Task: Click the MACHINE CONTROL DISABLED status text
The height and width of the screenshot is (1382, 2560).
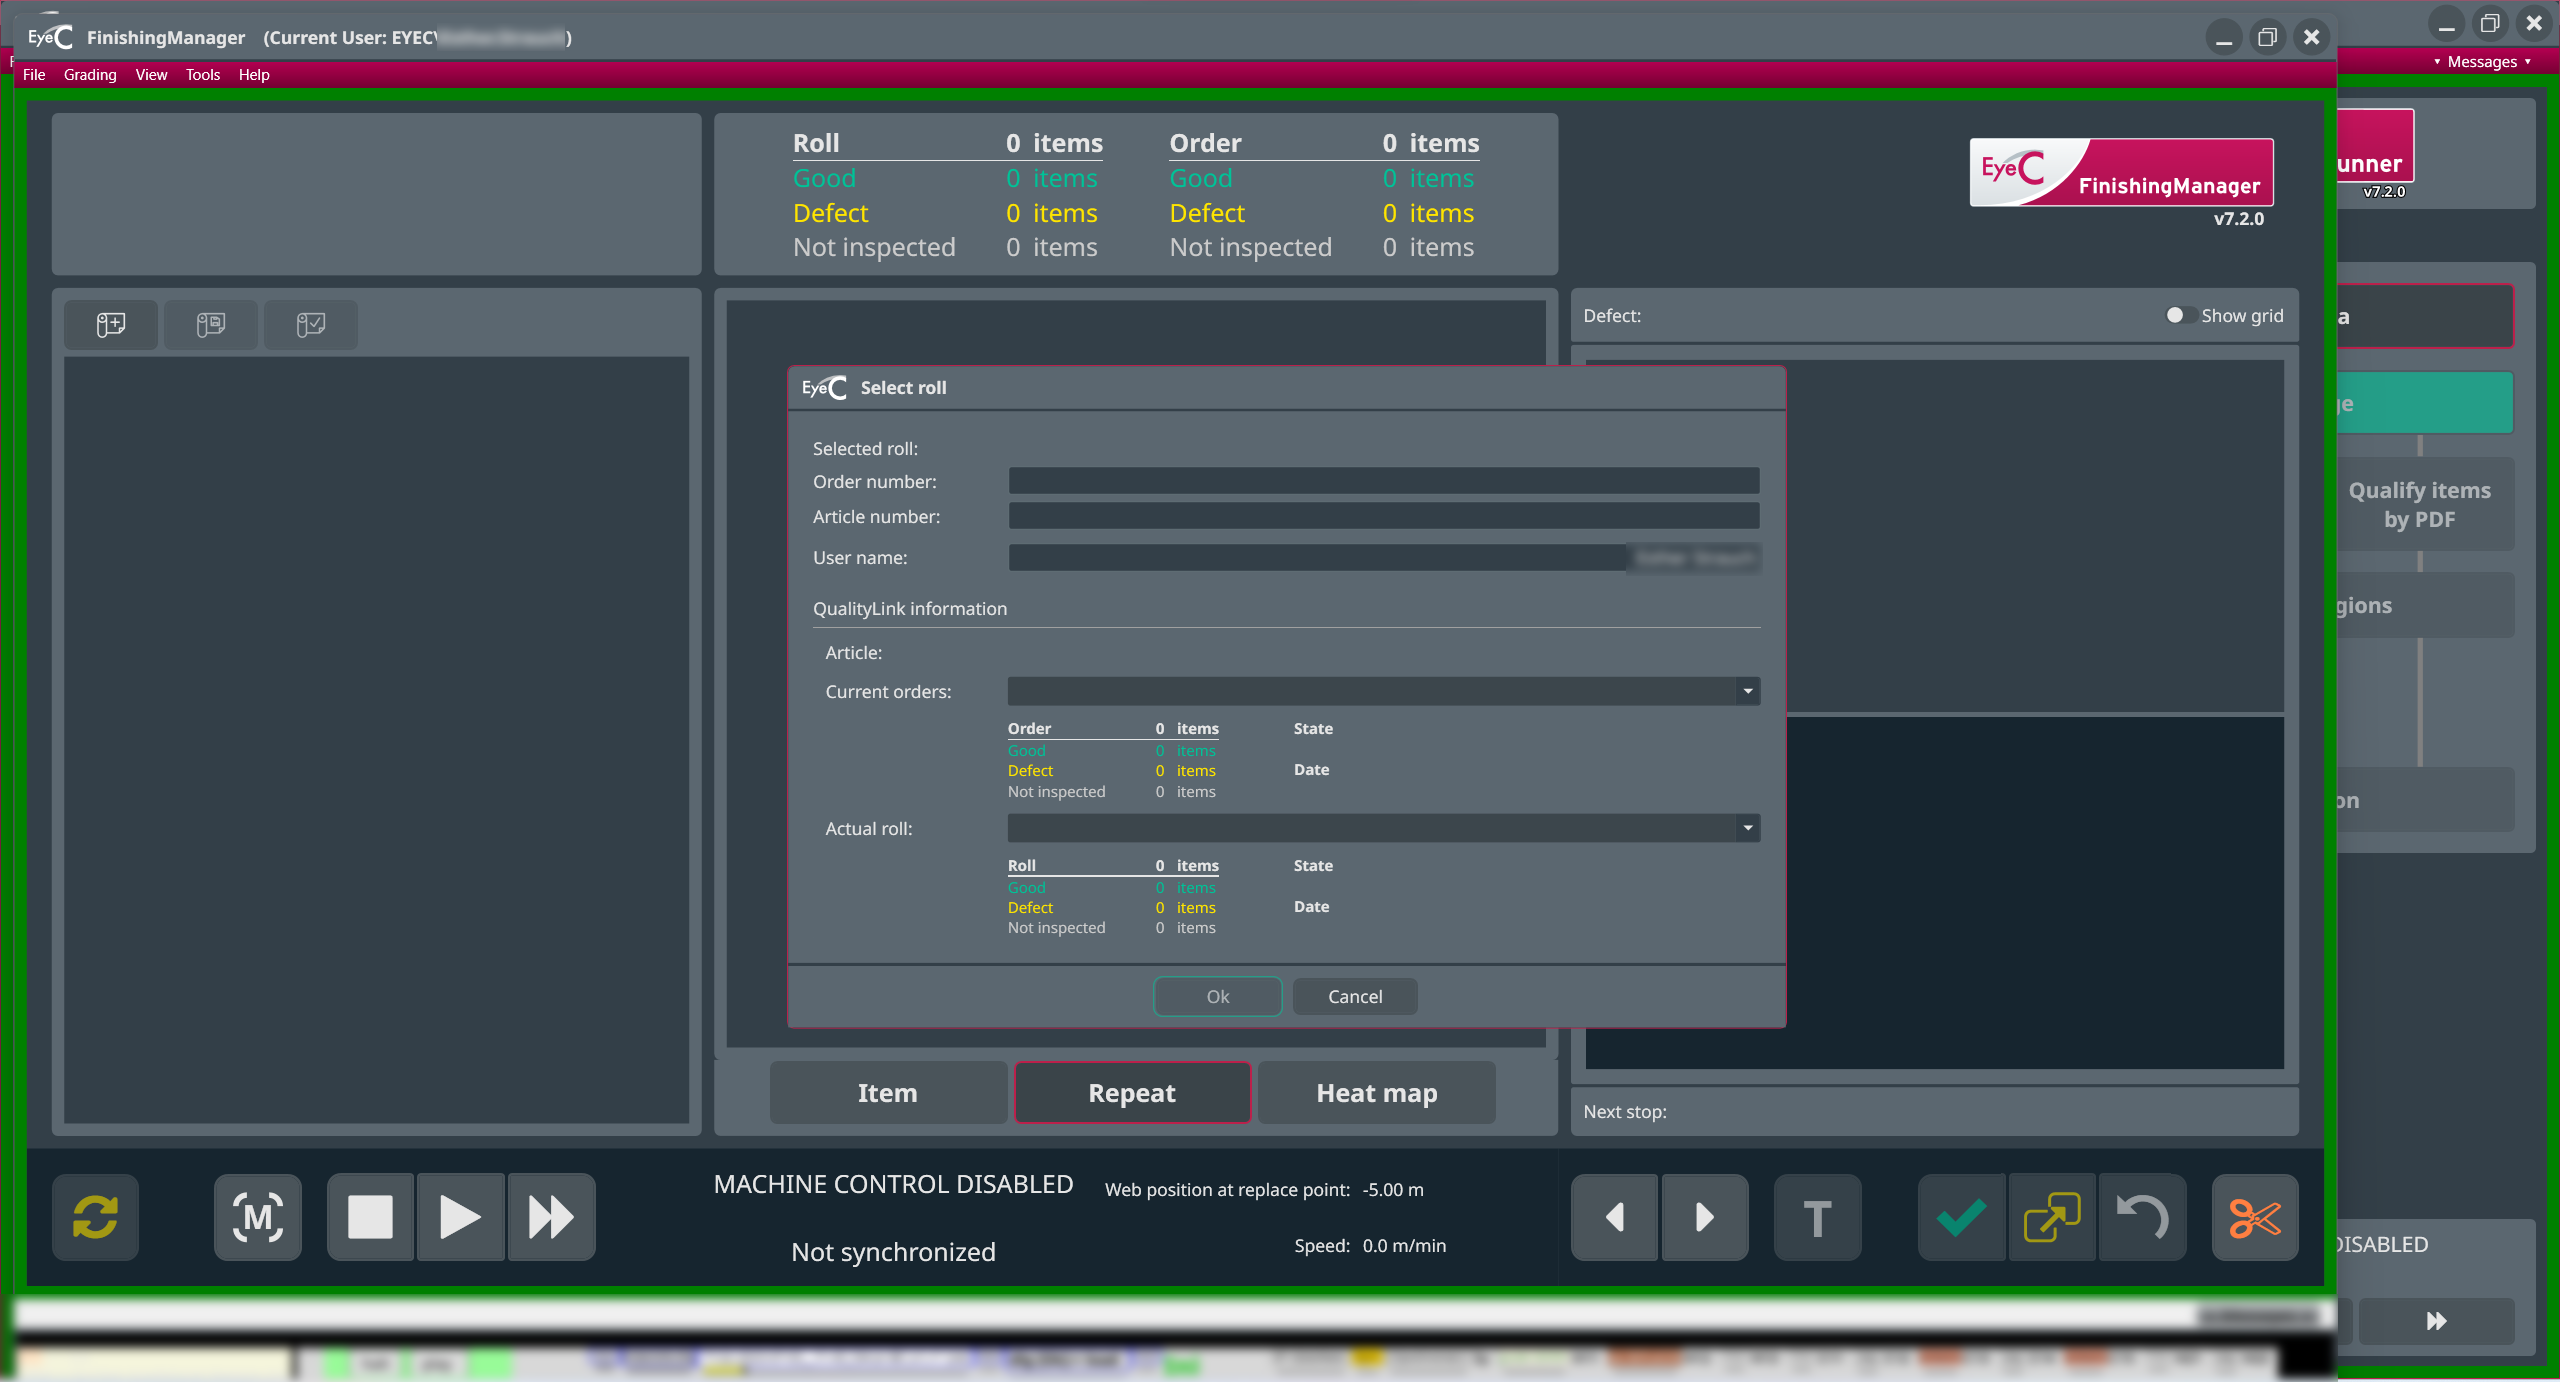Action: (893, 1185)
